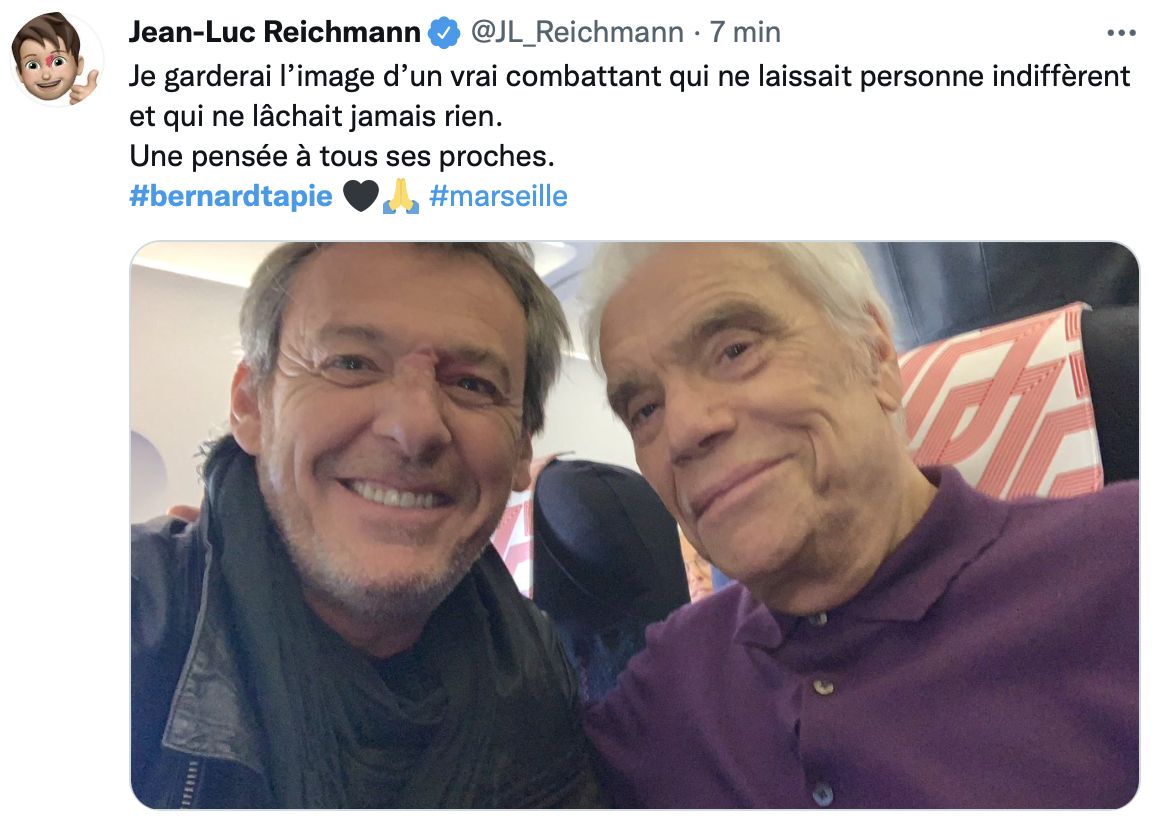
Task: Click the black heart emoji
Action: 362,196
